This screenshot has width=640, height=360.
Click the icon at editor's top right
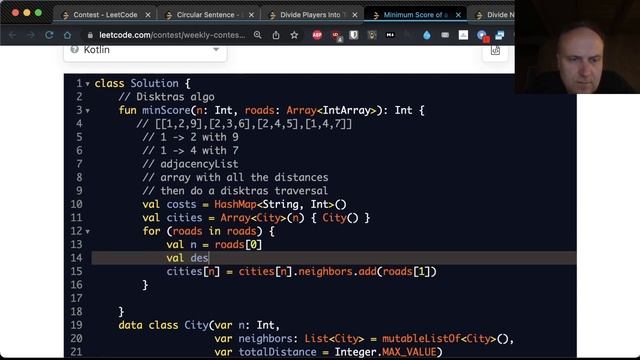(x=495, y=51)
